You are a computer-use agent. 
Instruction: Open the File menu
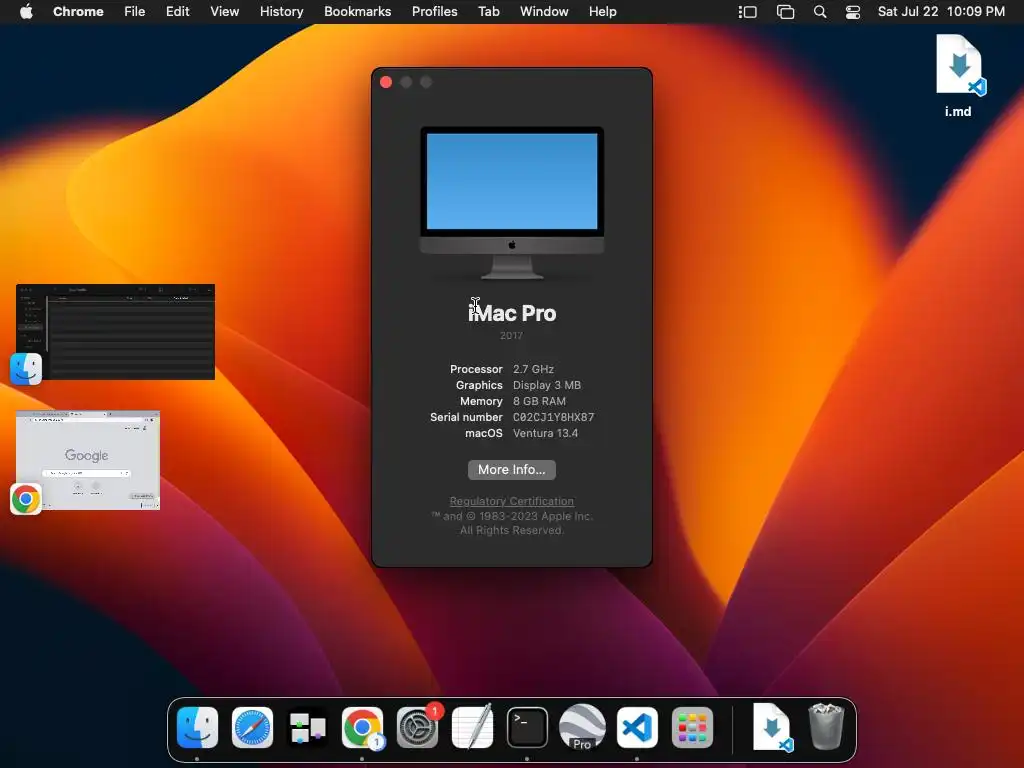[x=135, y=12]
